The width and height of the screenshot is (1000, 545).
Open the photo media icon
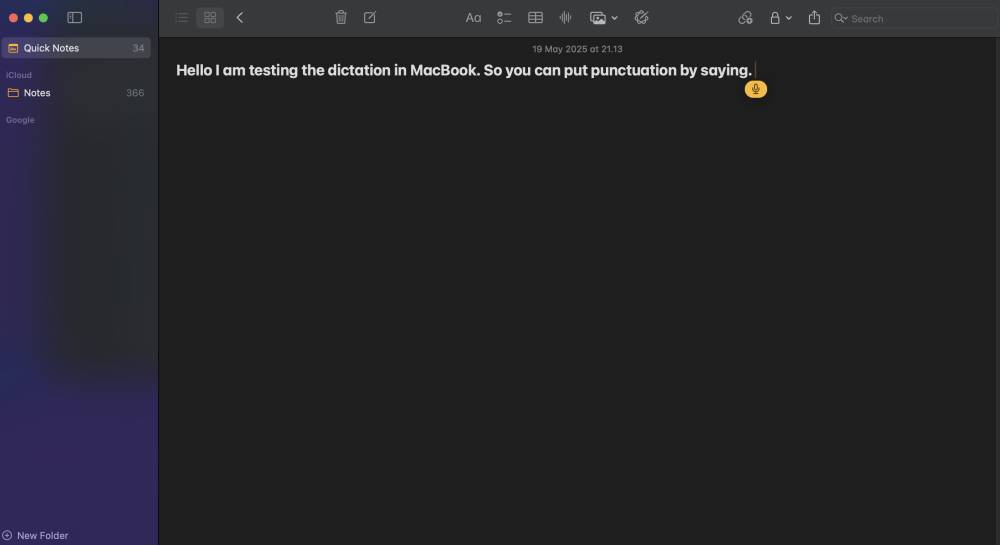point(598,18)
